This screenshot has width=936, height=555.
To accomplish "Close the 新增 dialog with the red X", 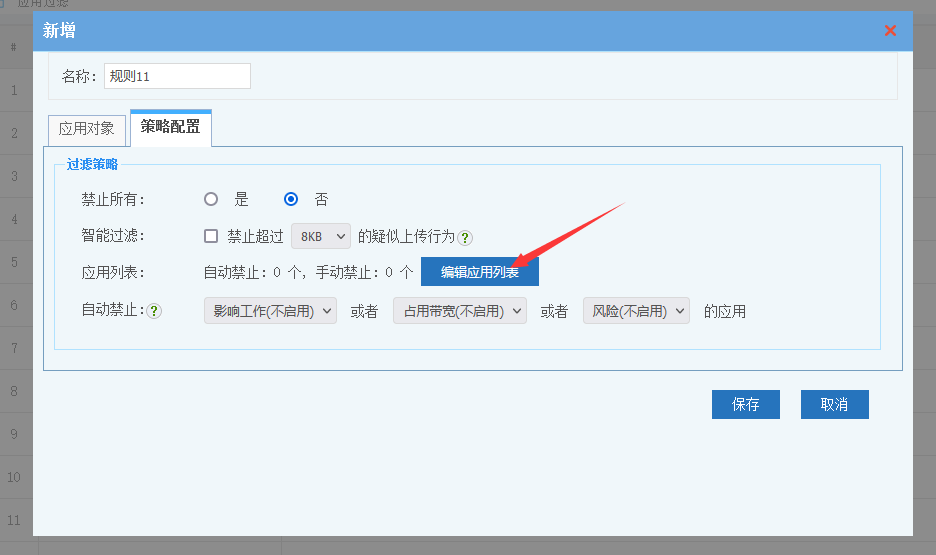I will (x=890, y=31).
